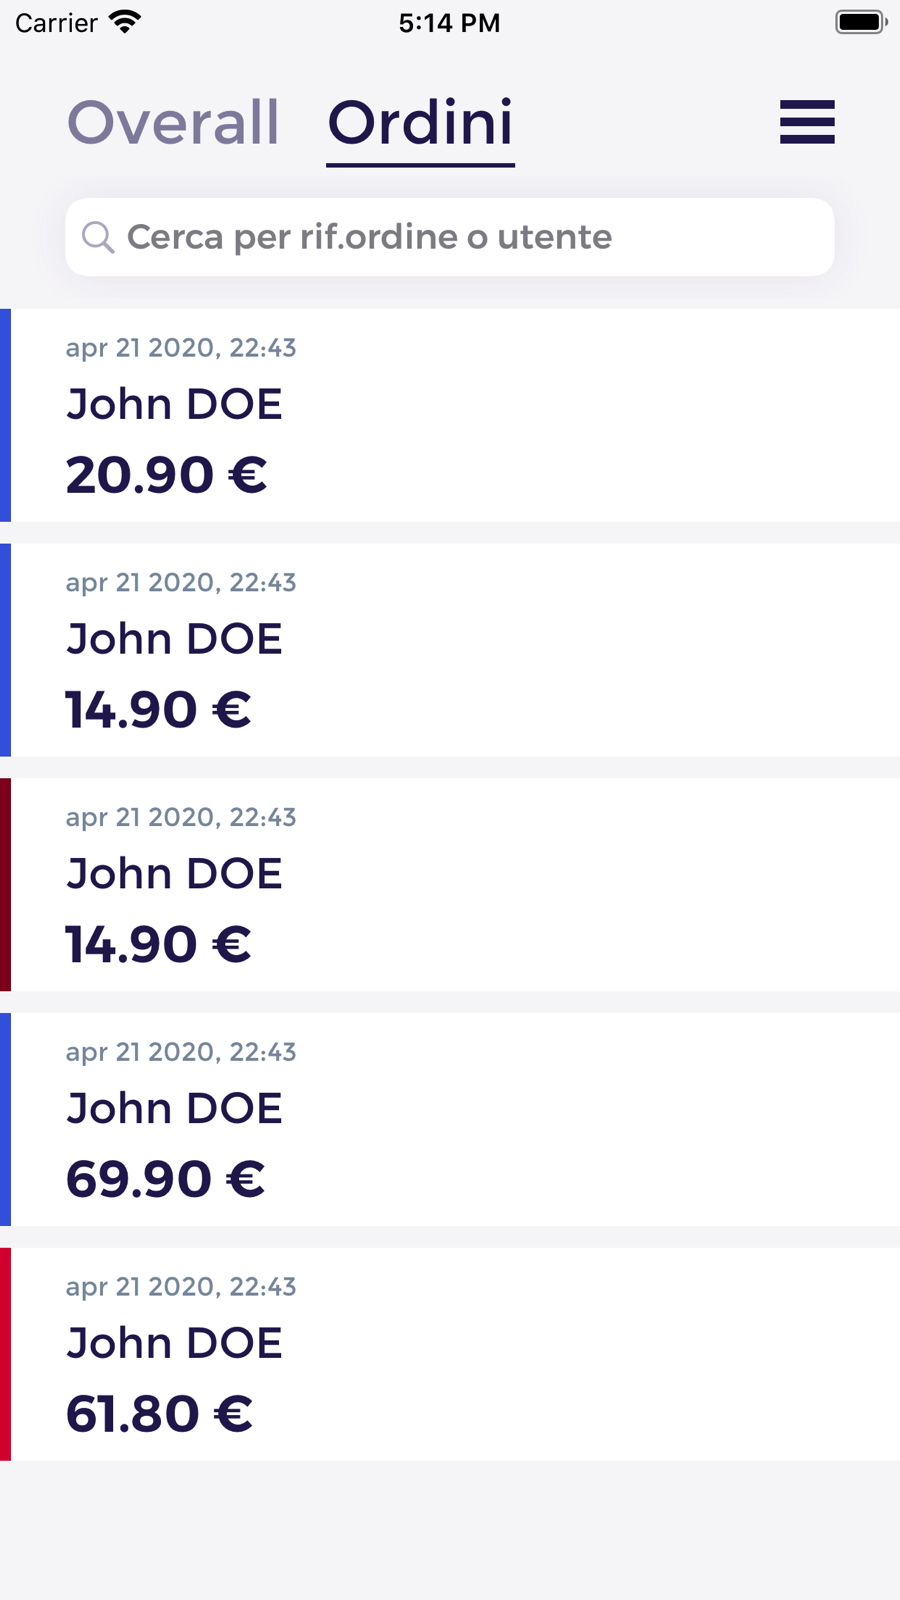Tap the search magnifier icon

[x=97, y=237]
